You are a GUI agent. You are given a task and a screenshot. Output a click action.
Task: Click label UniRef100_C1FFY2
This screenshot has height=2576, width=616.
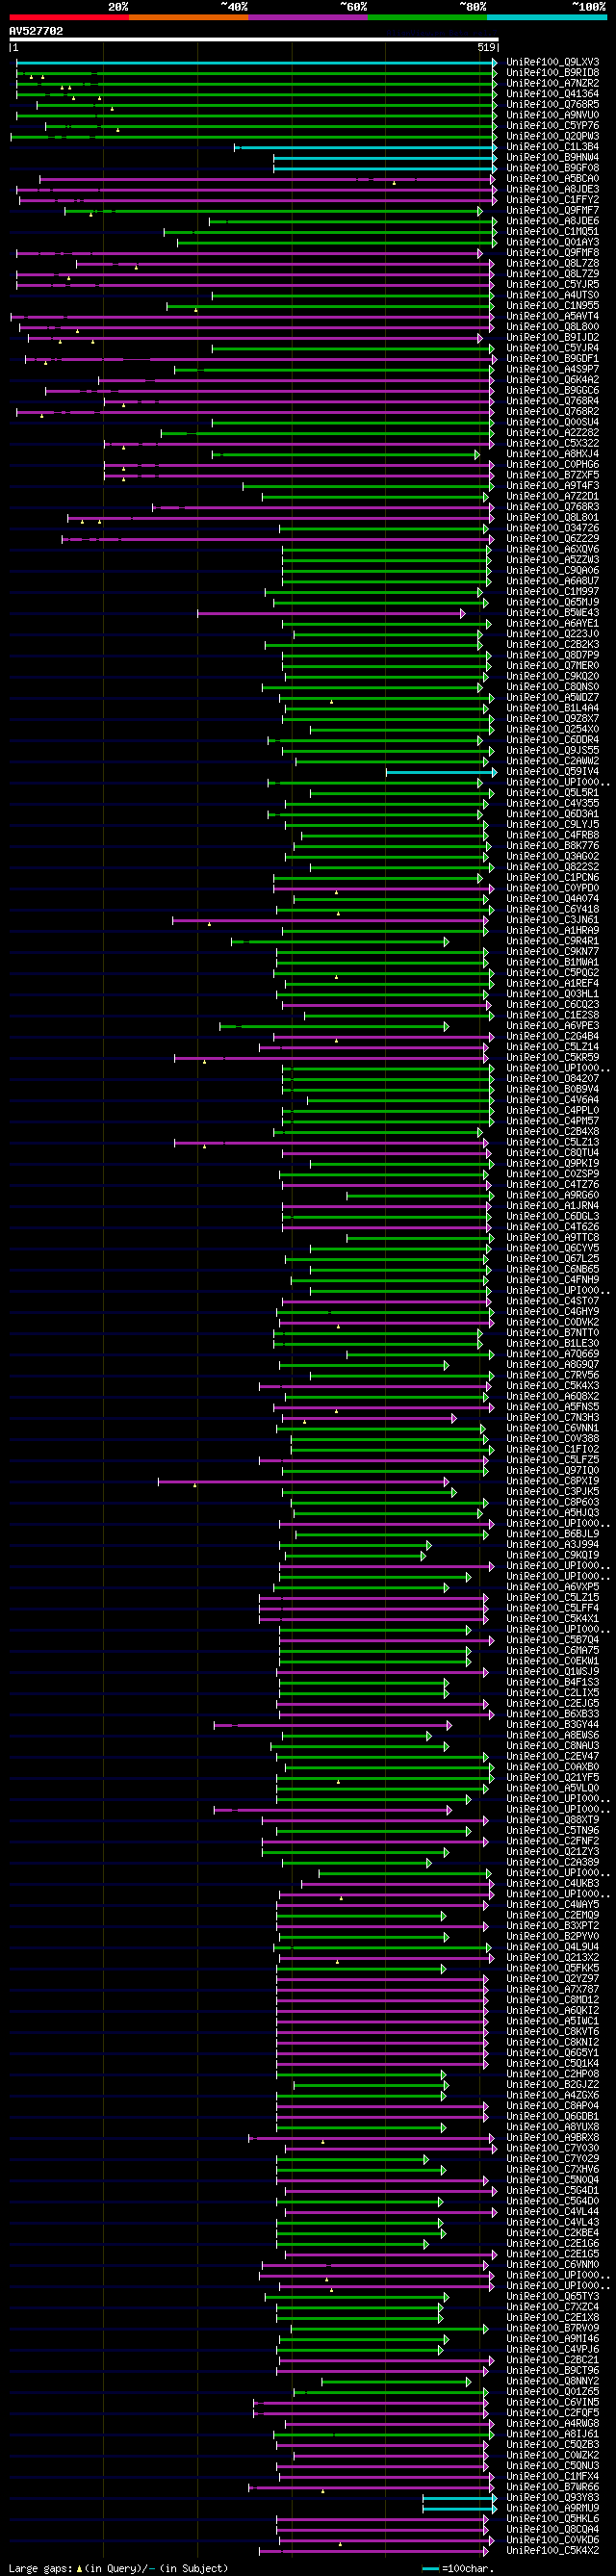[553, 200]
